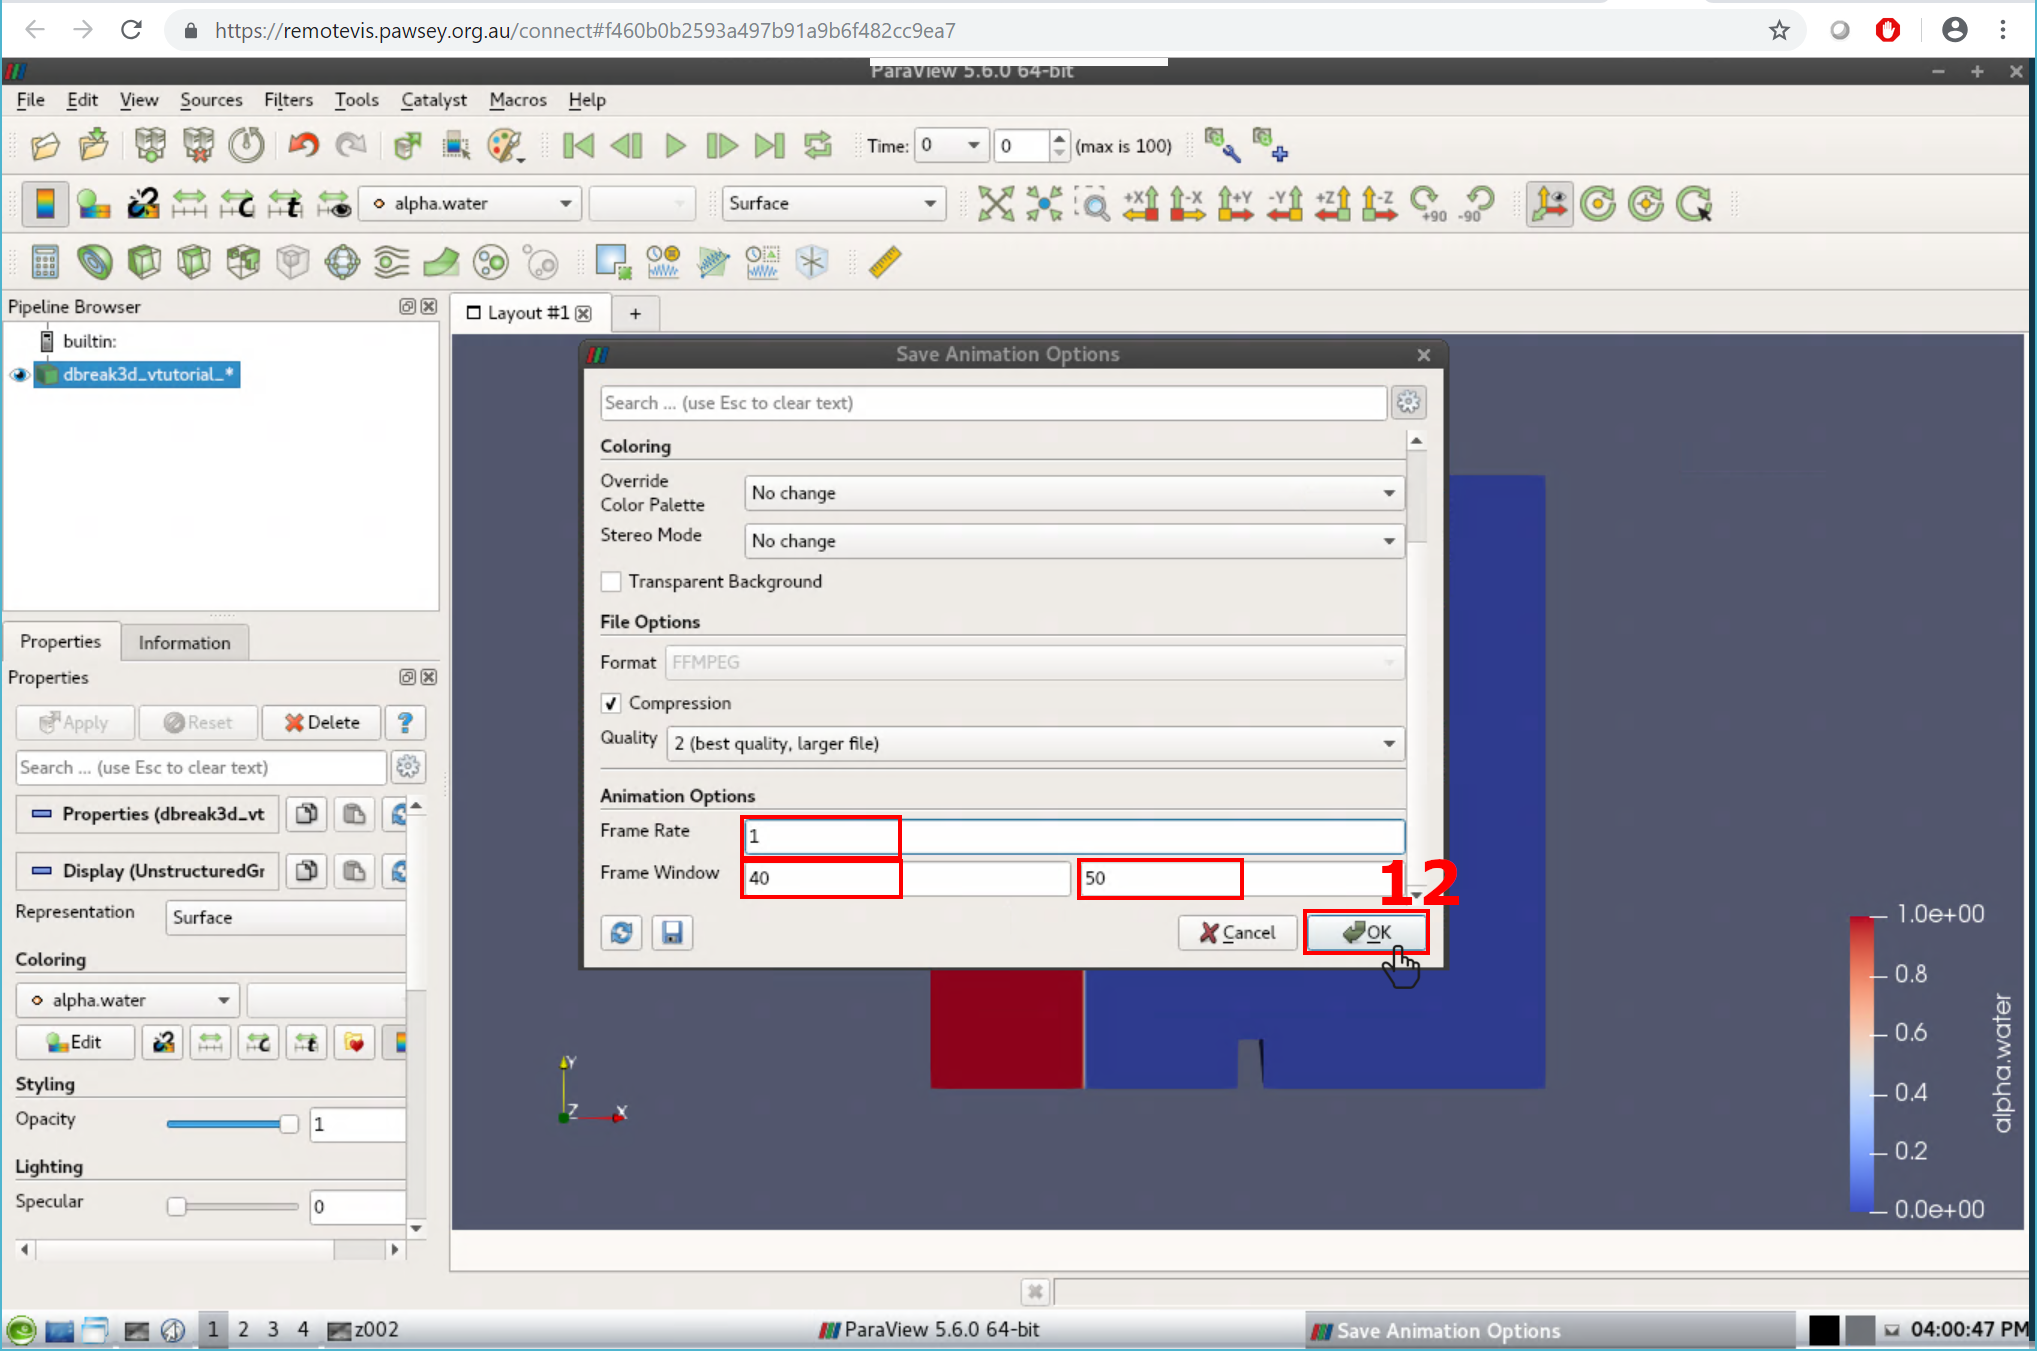Open the Catalyst menu

point(433,100)
